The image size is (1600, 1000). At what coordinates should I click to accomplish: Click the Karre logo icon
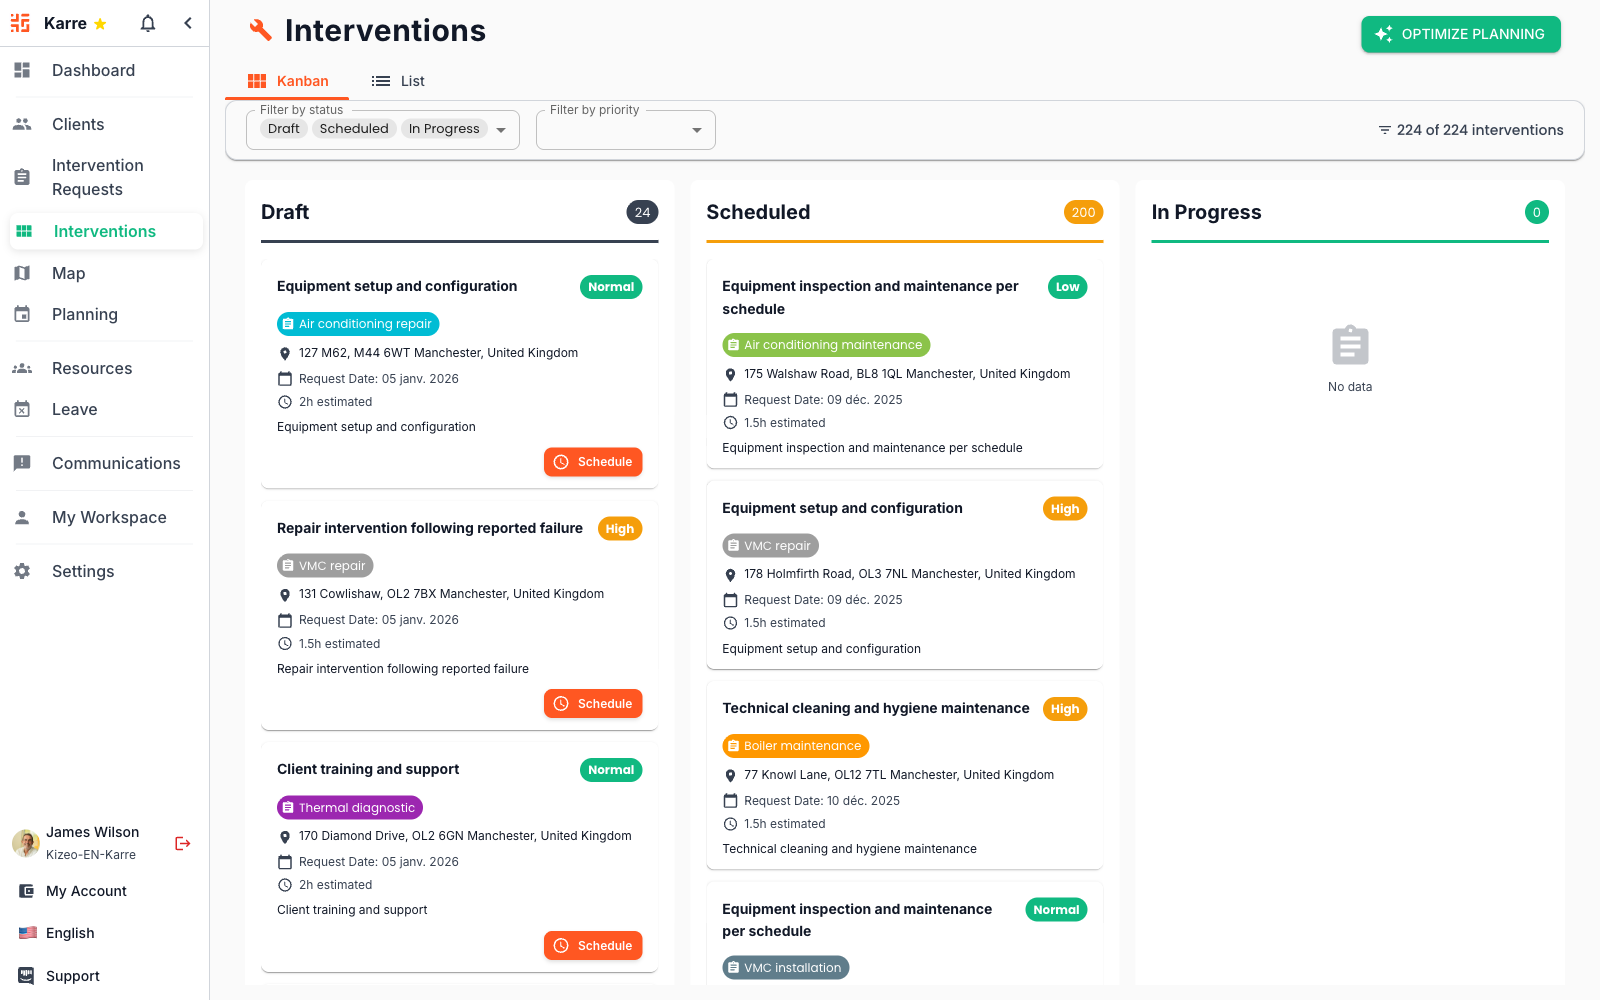pos(19,22)
